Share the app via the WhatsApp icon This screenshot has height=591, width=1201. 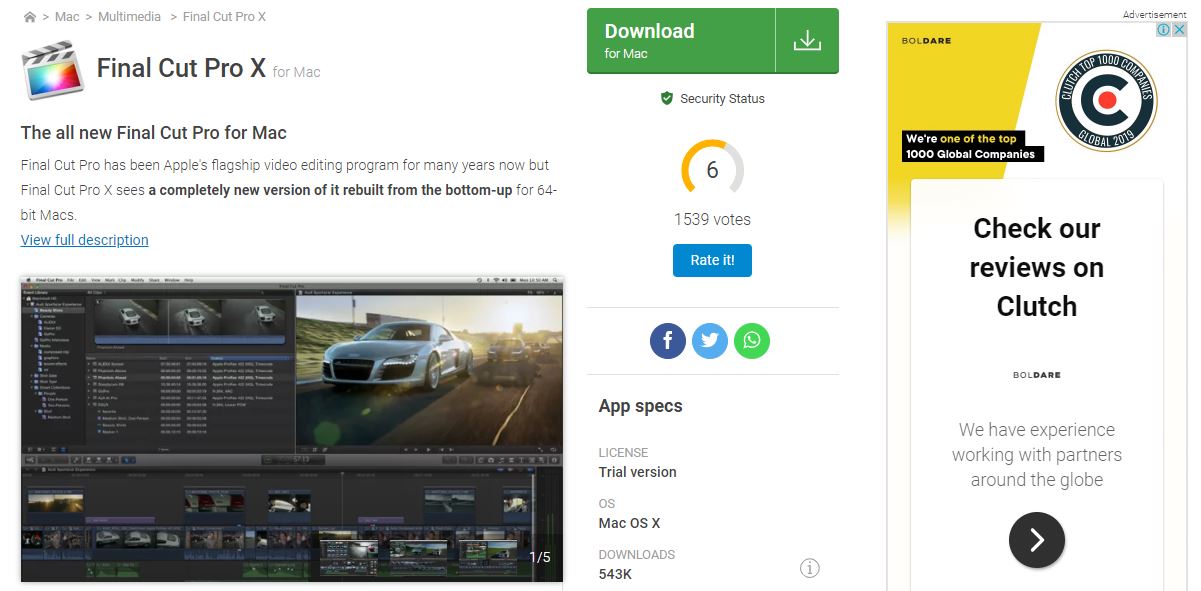pos(752,340)
